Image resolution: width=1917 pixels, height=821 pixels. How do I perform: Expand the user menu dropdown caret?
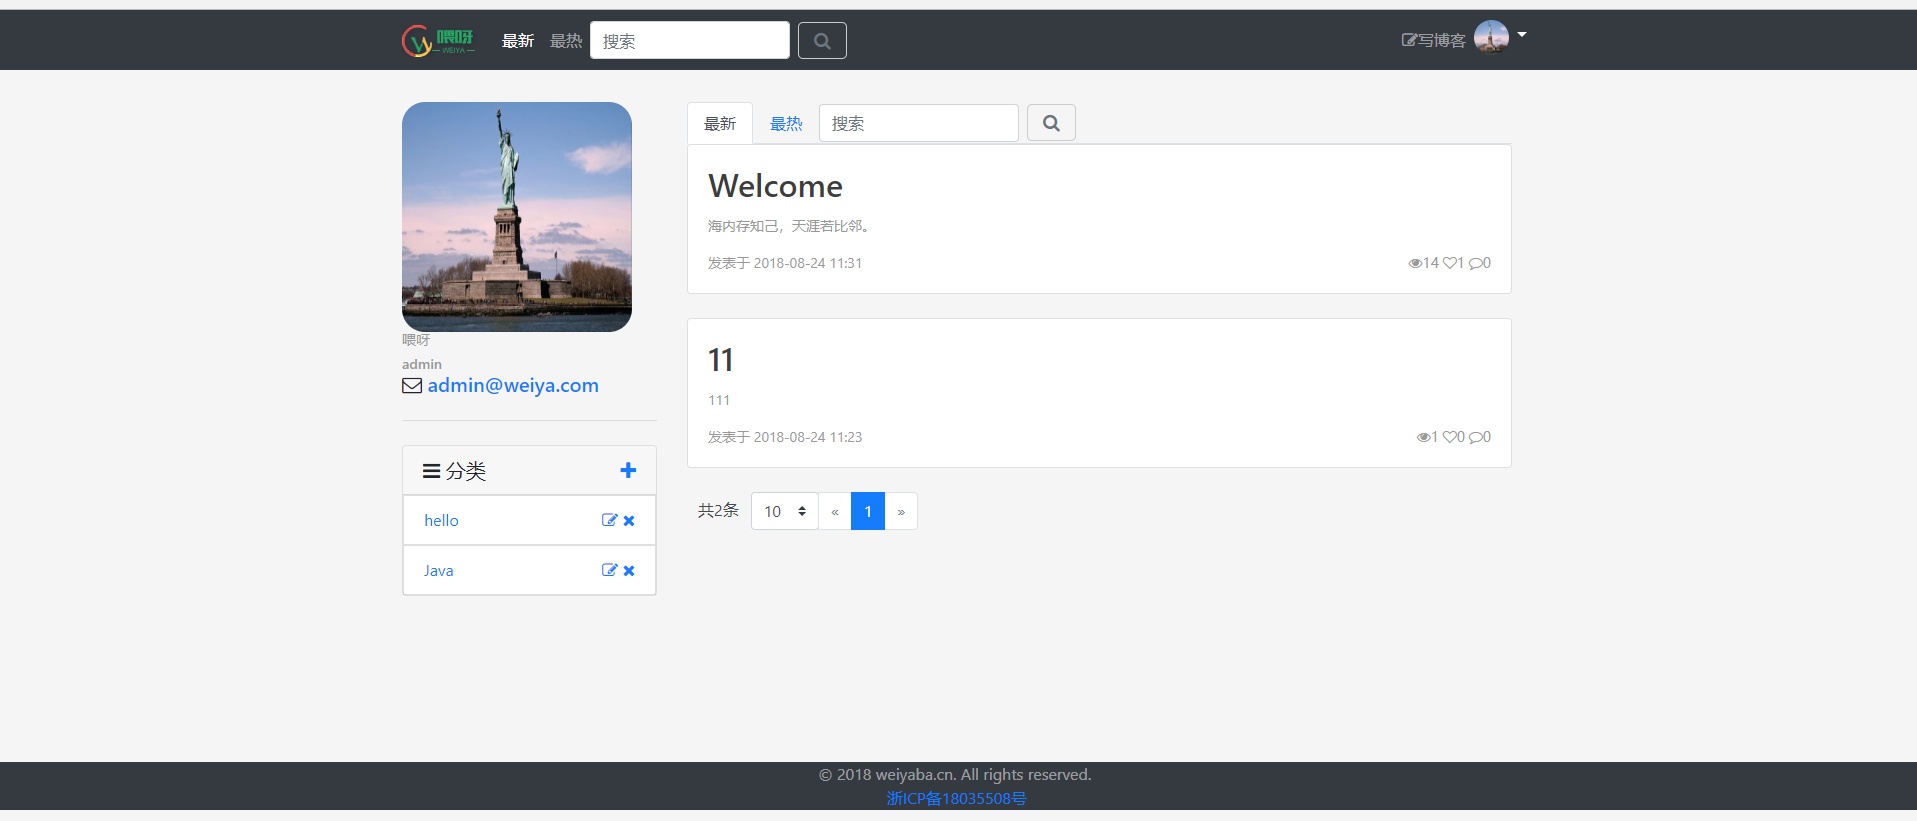(1522, 35)
